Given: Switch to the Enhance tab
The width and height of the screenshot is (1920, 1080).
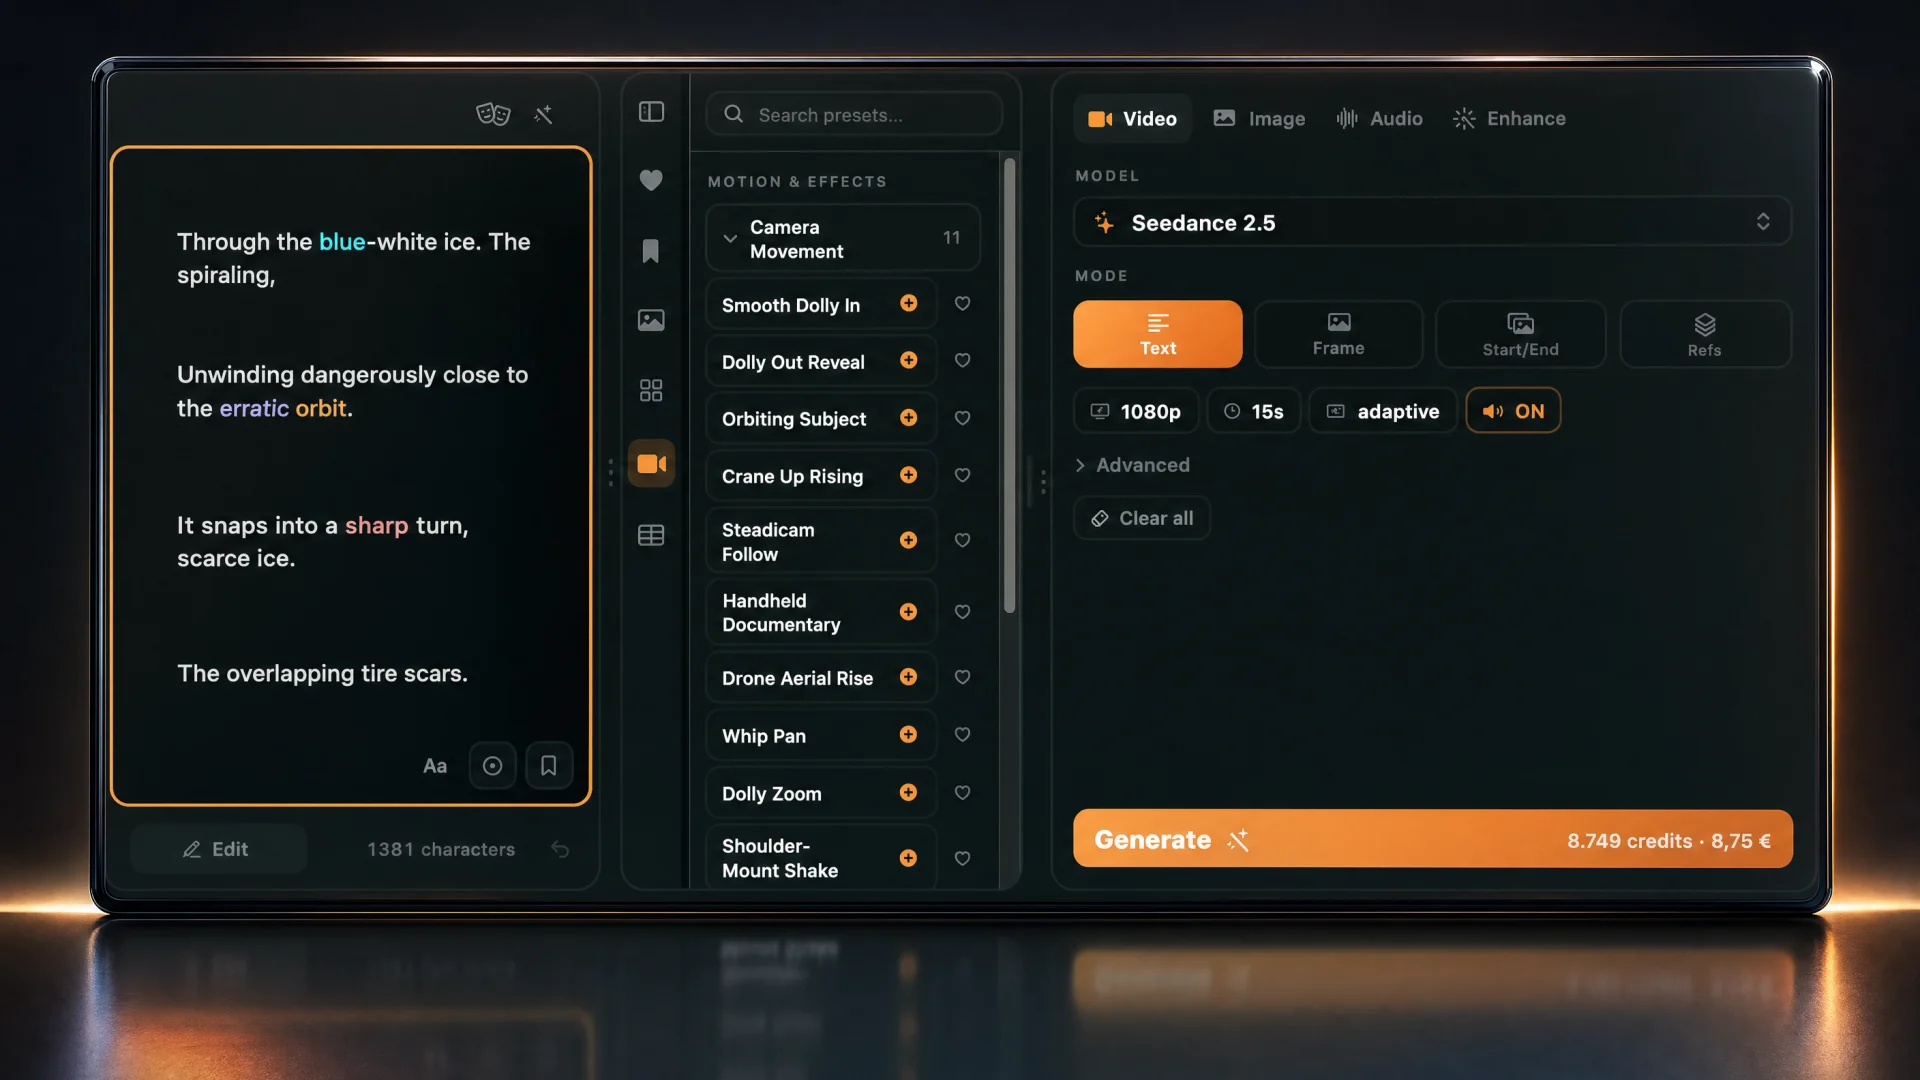Looking at the screenshot, I should pyautogui.click(x=1510, y=119).
